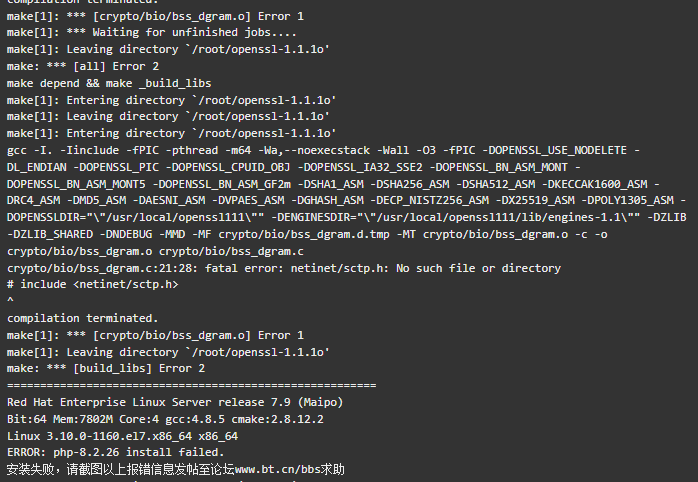The width and height of the screenshot is (698, 482).
Task: Click the 'Waiting for unfinished jobs' line
Action: (x=151, y=32)
